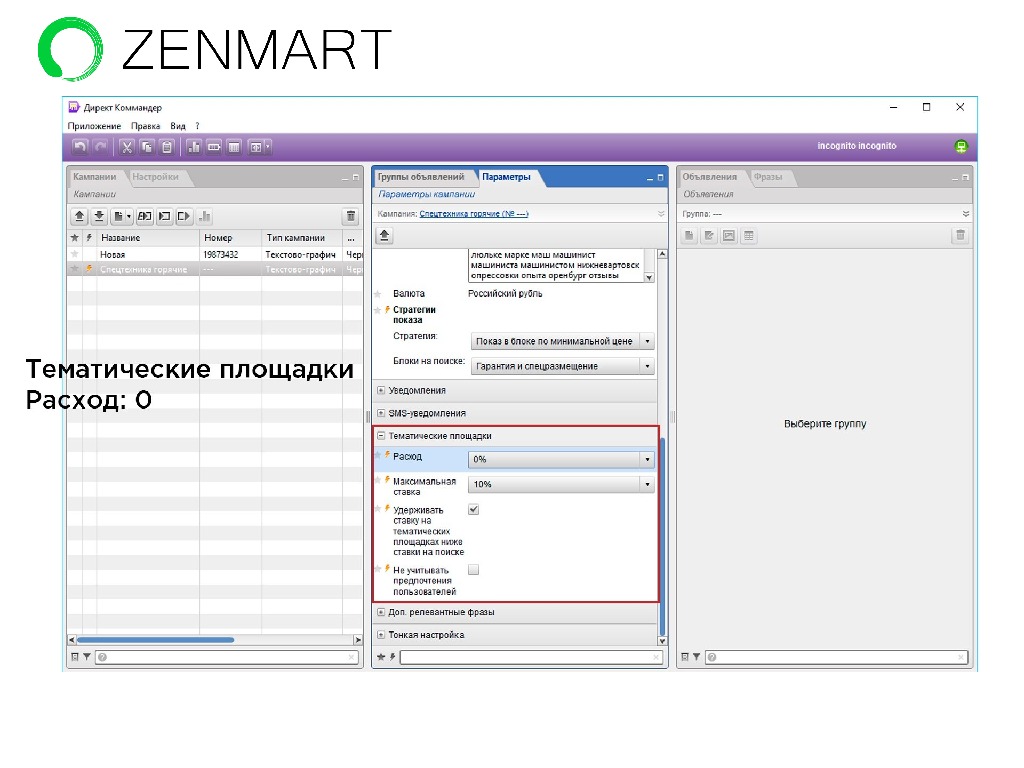
Task: Copy selection from the main toolbar
Action: (147, 147)
